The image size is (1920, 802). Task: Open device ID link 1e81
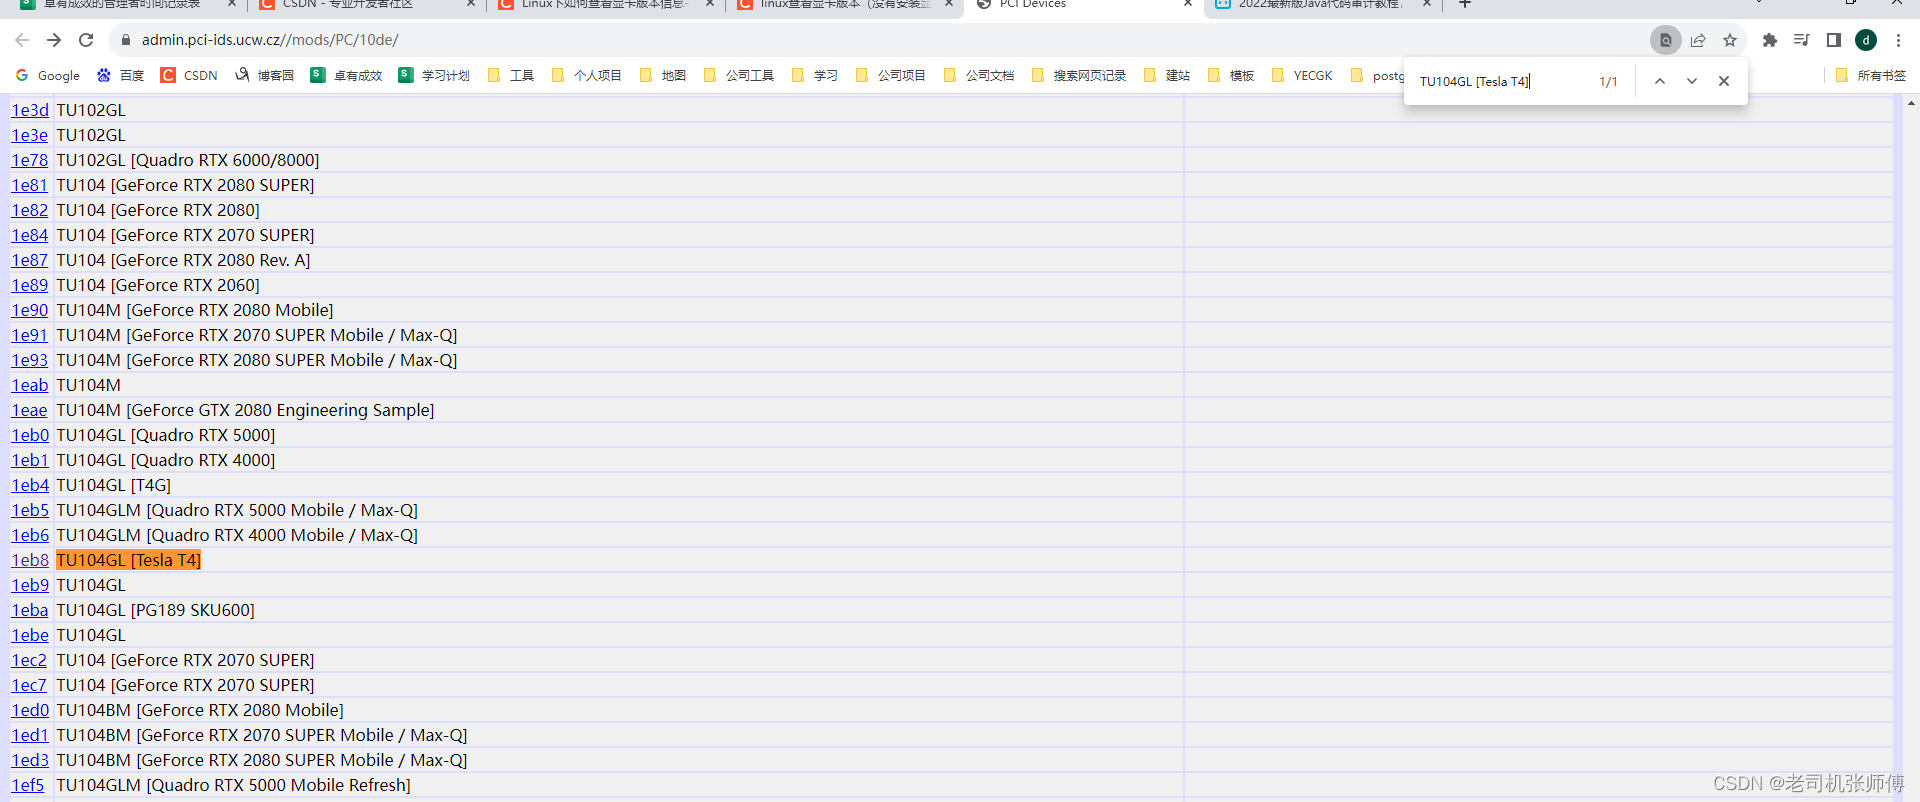pos(30,185)
